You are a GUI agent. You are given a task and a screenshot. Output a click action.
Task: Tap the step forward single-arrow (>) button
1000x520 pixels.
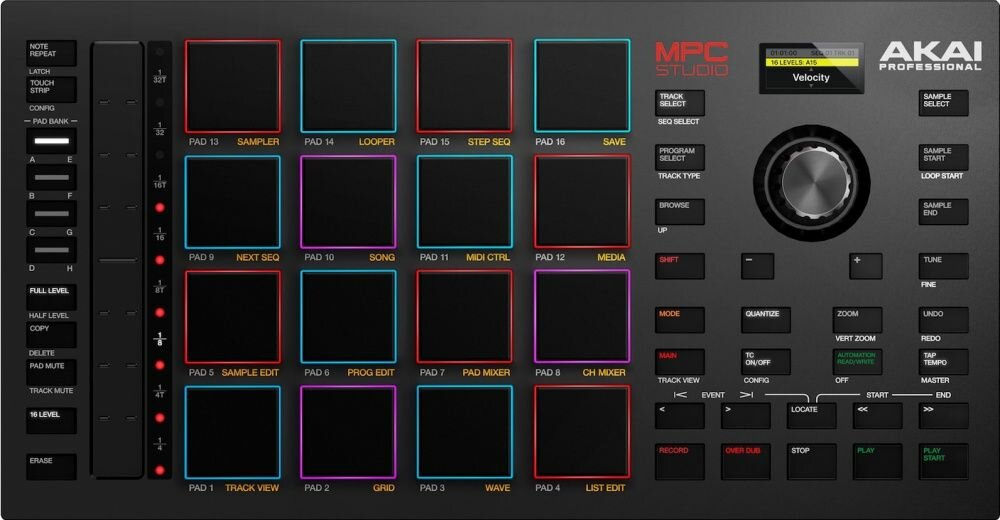tap(746, 416)
